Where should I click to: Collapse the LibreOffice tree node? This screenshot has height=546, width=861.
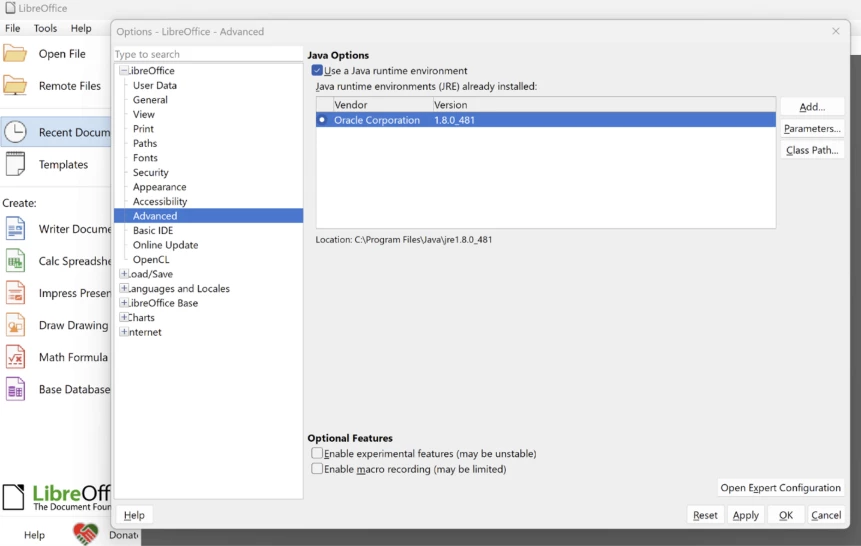[124, 70]
